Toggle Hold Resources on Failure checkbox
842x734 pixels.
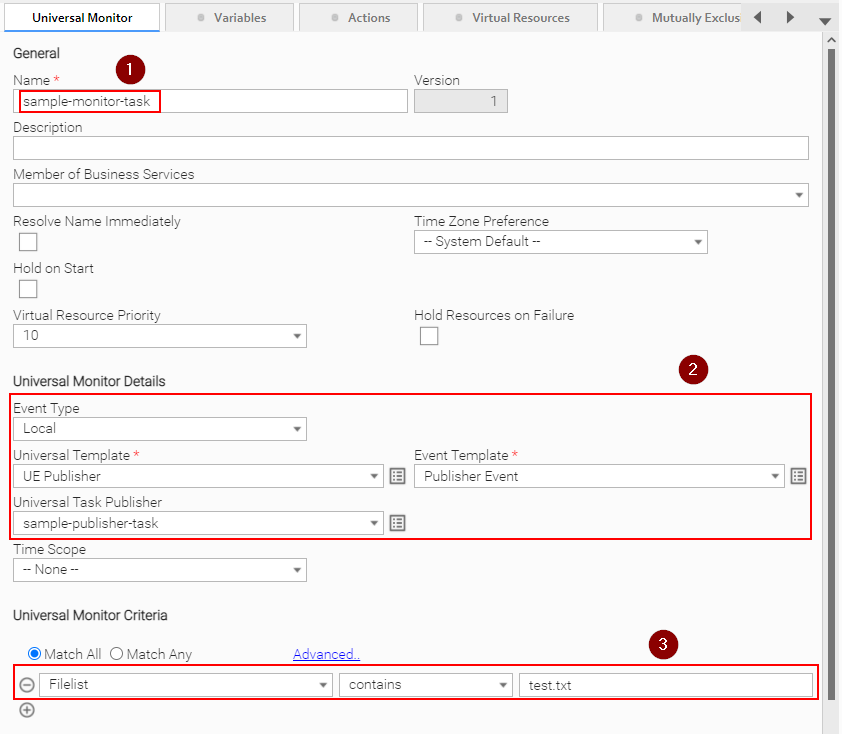(x=429, y=336)
